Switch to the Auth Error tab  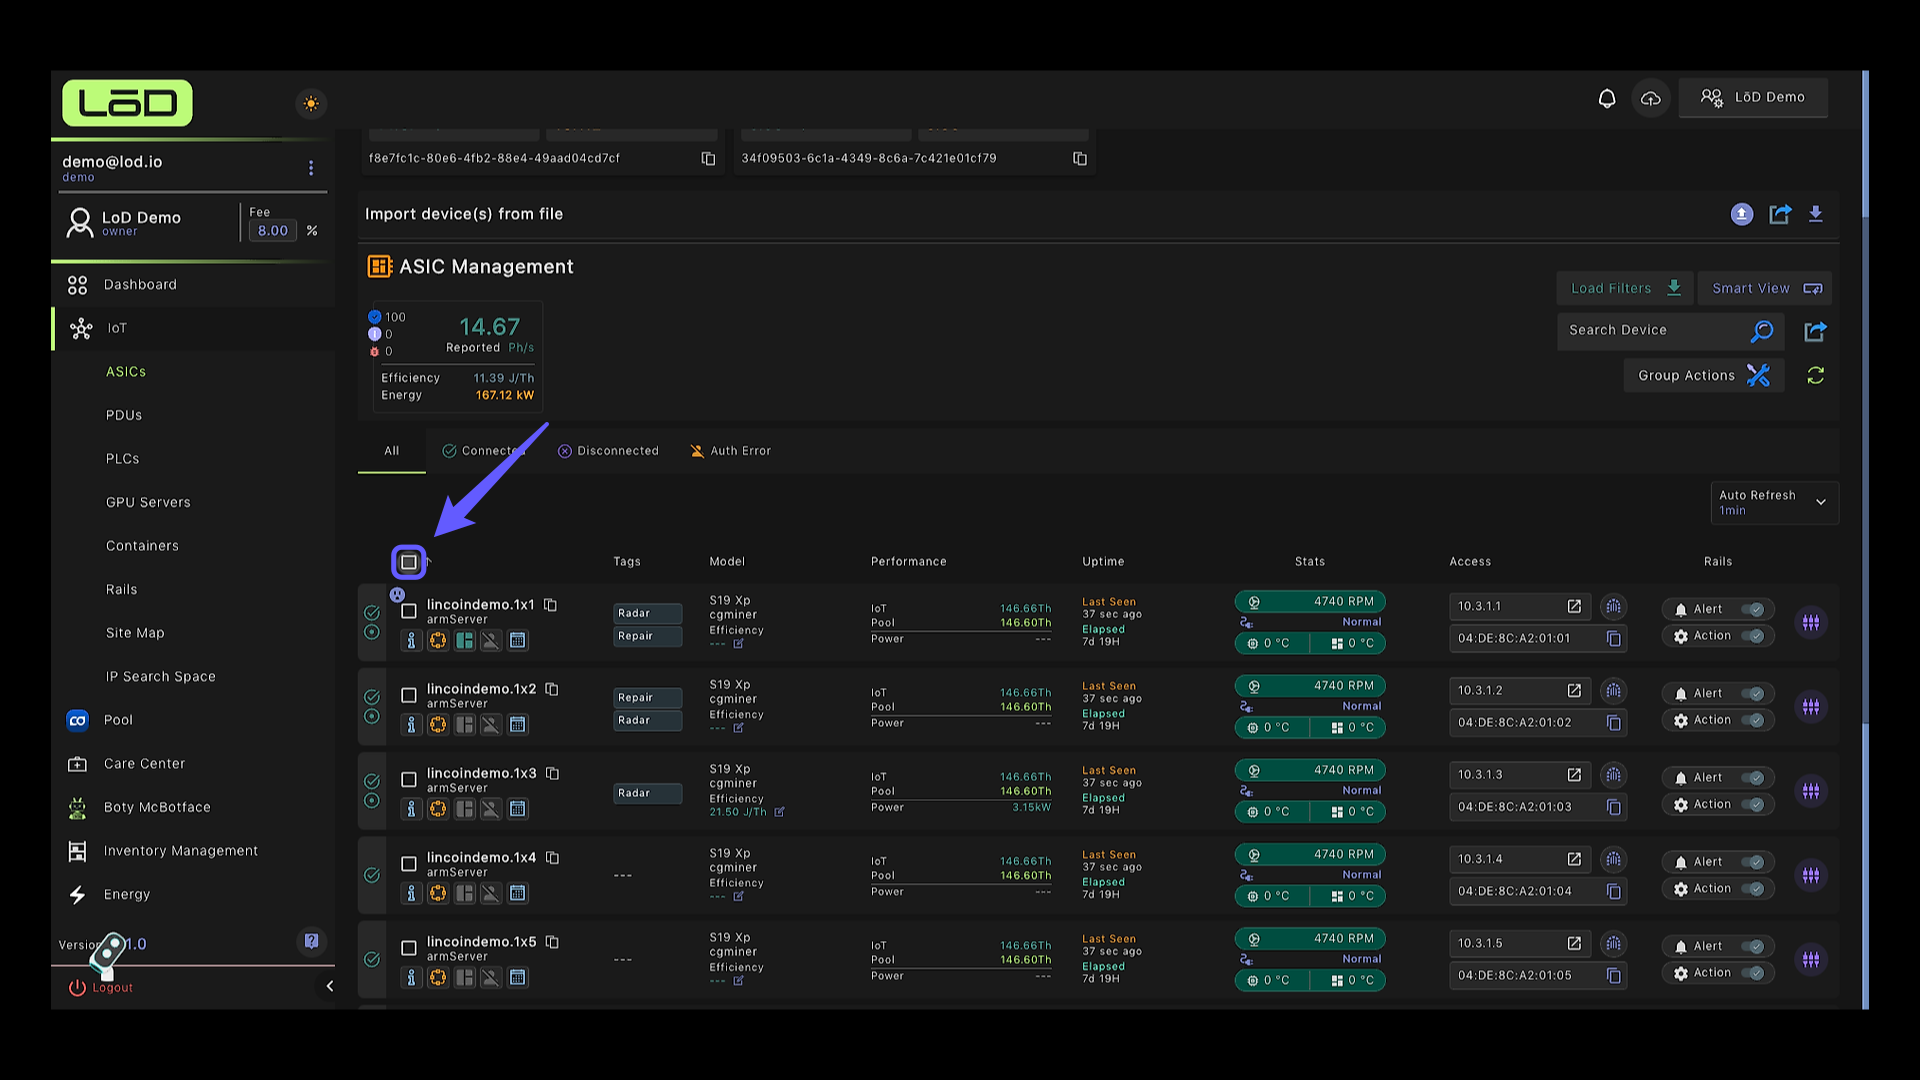731,451
